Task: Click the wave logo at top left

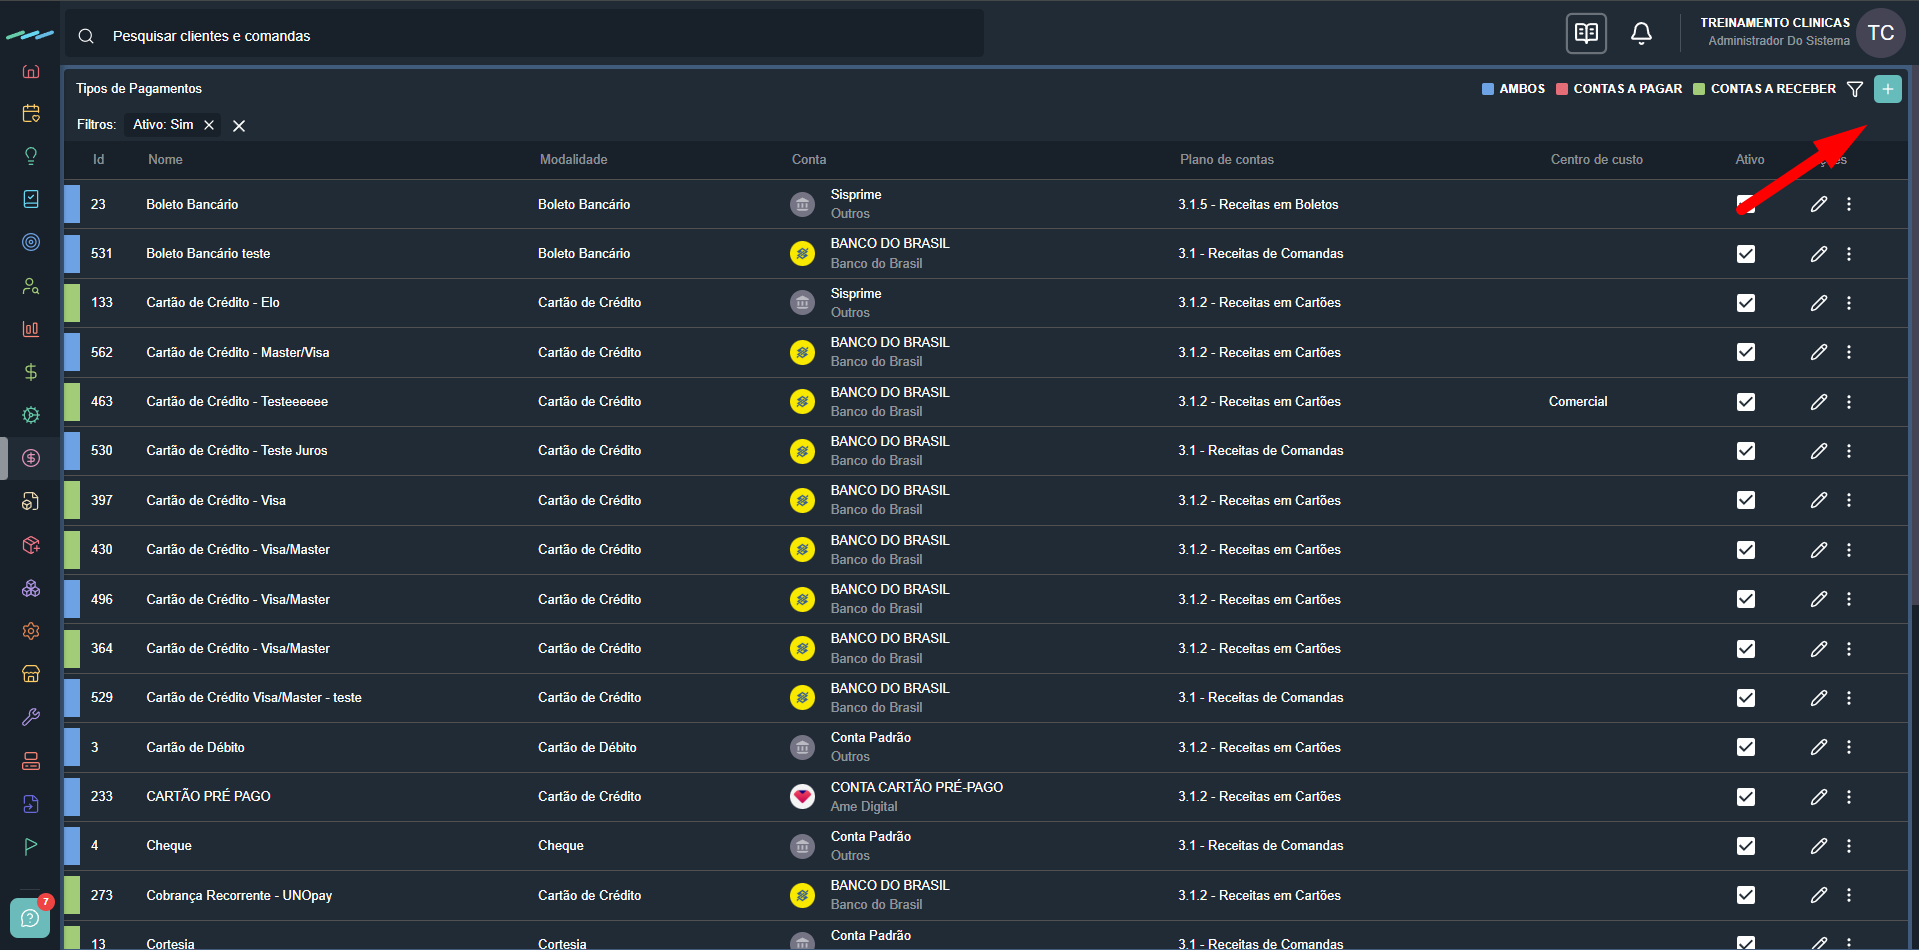Action: pyautogui.click(x=30, y=35)
